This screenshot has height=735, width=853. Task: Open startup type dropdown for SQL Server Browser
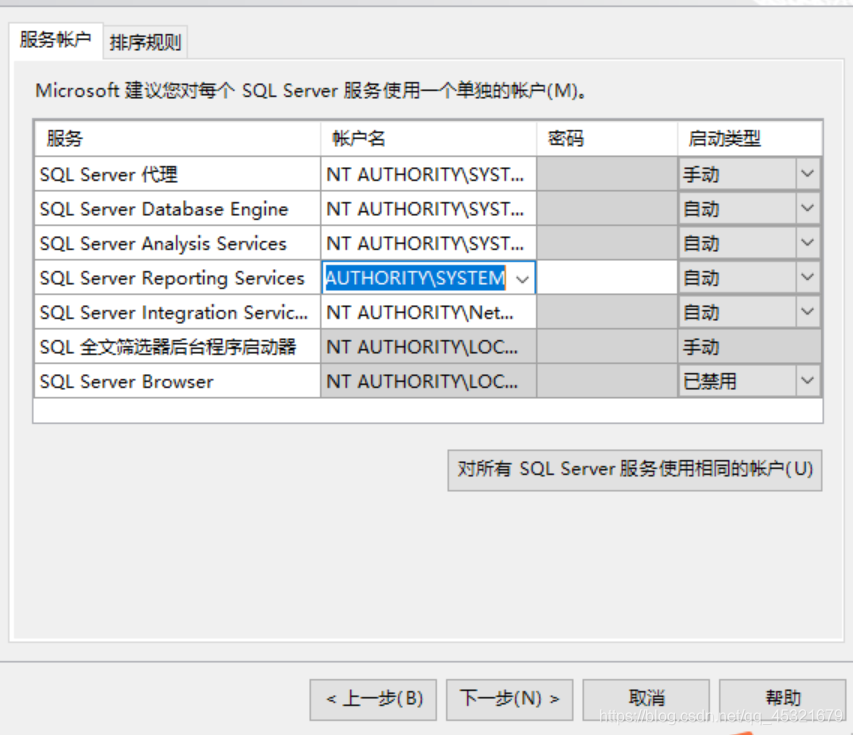[808, 381]
